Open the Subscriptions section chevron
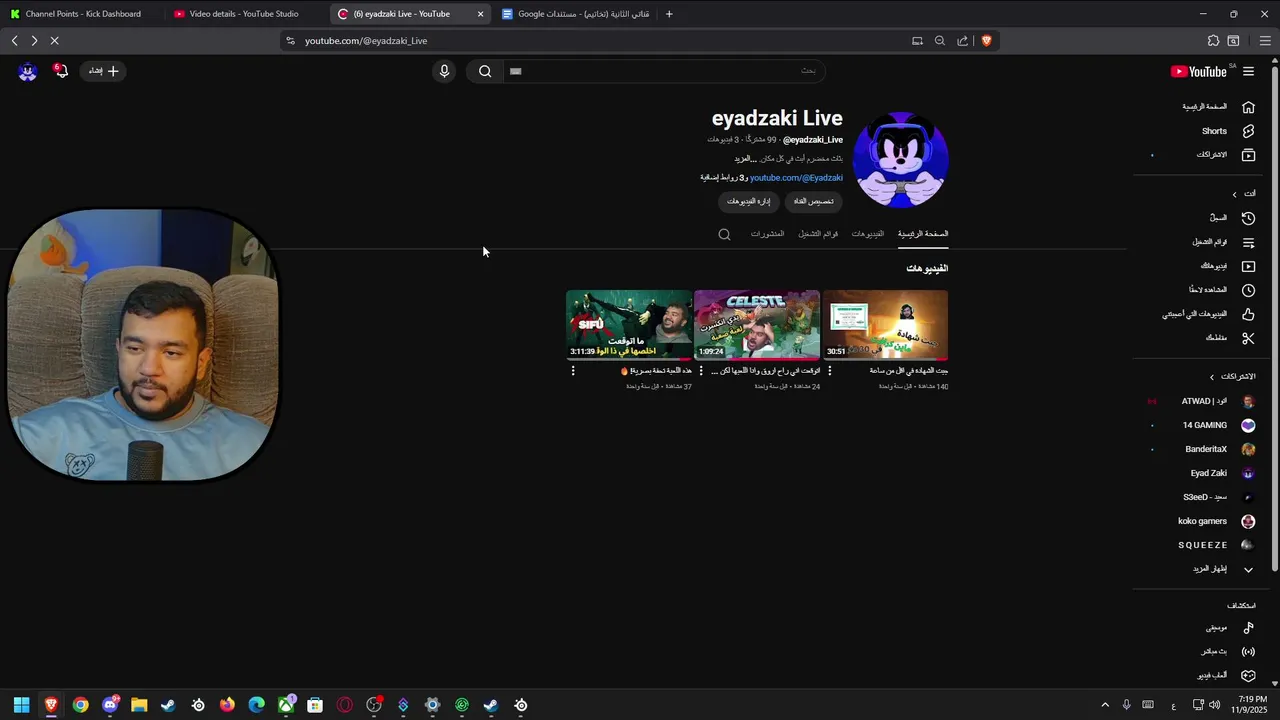The image size is (1280, 720). 1213,377
